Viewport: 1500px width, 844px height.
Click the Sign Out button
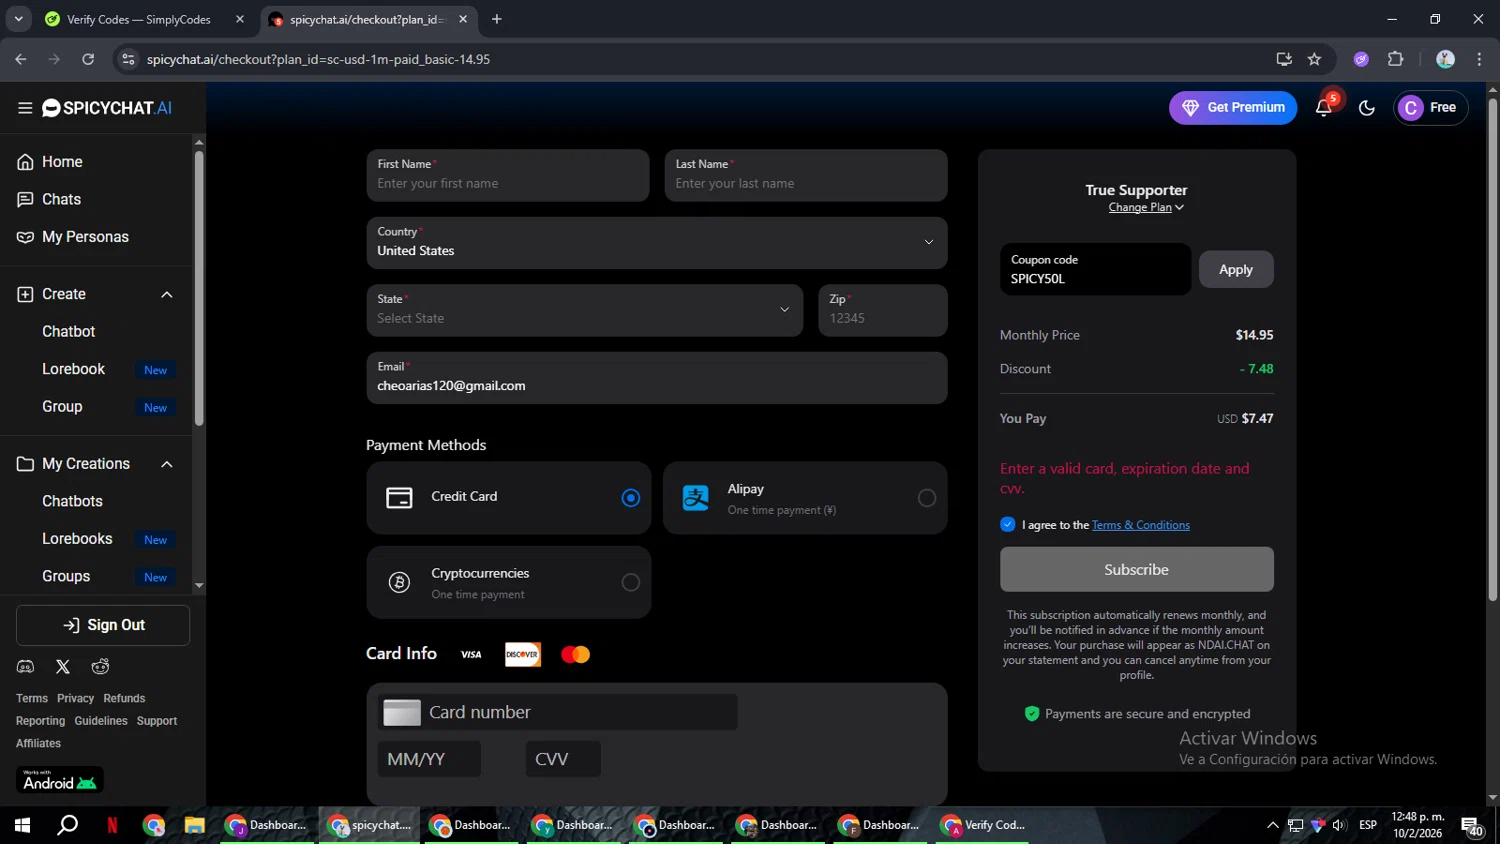(103, 625)
